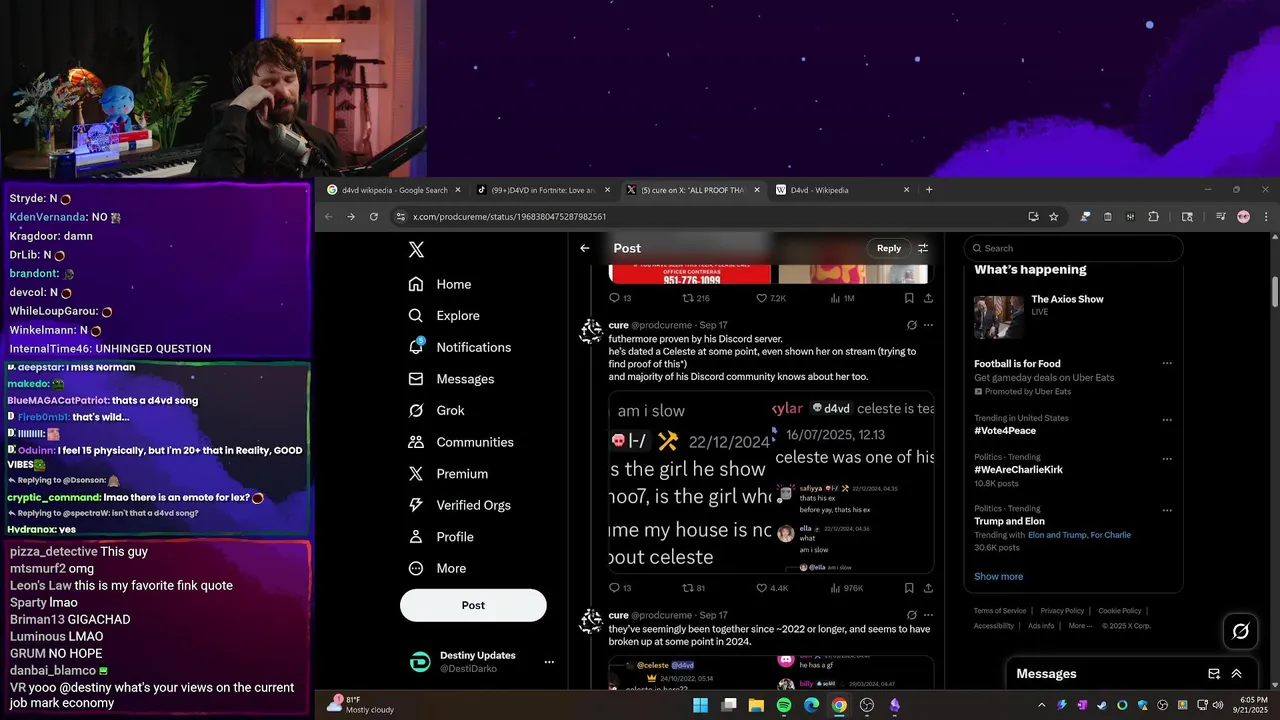1280x720 pixels.
Task: Open options for Football is for Food
Action: (x=1167, y=364)
